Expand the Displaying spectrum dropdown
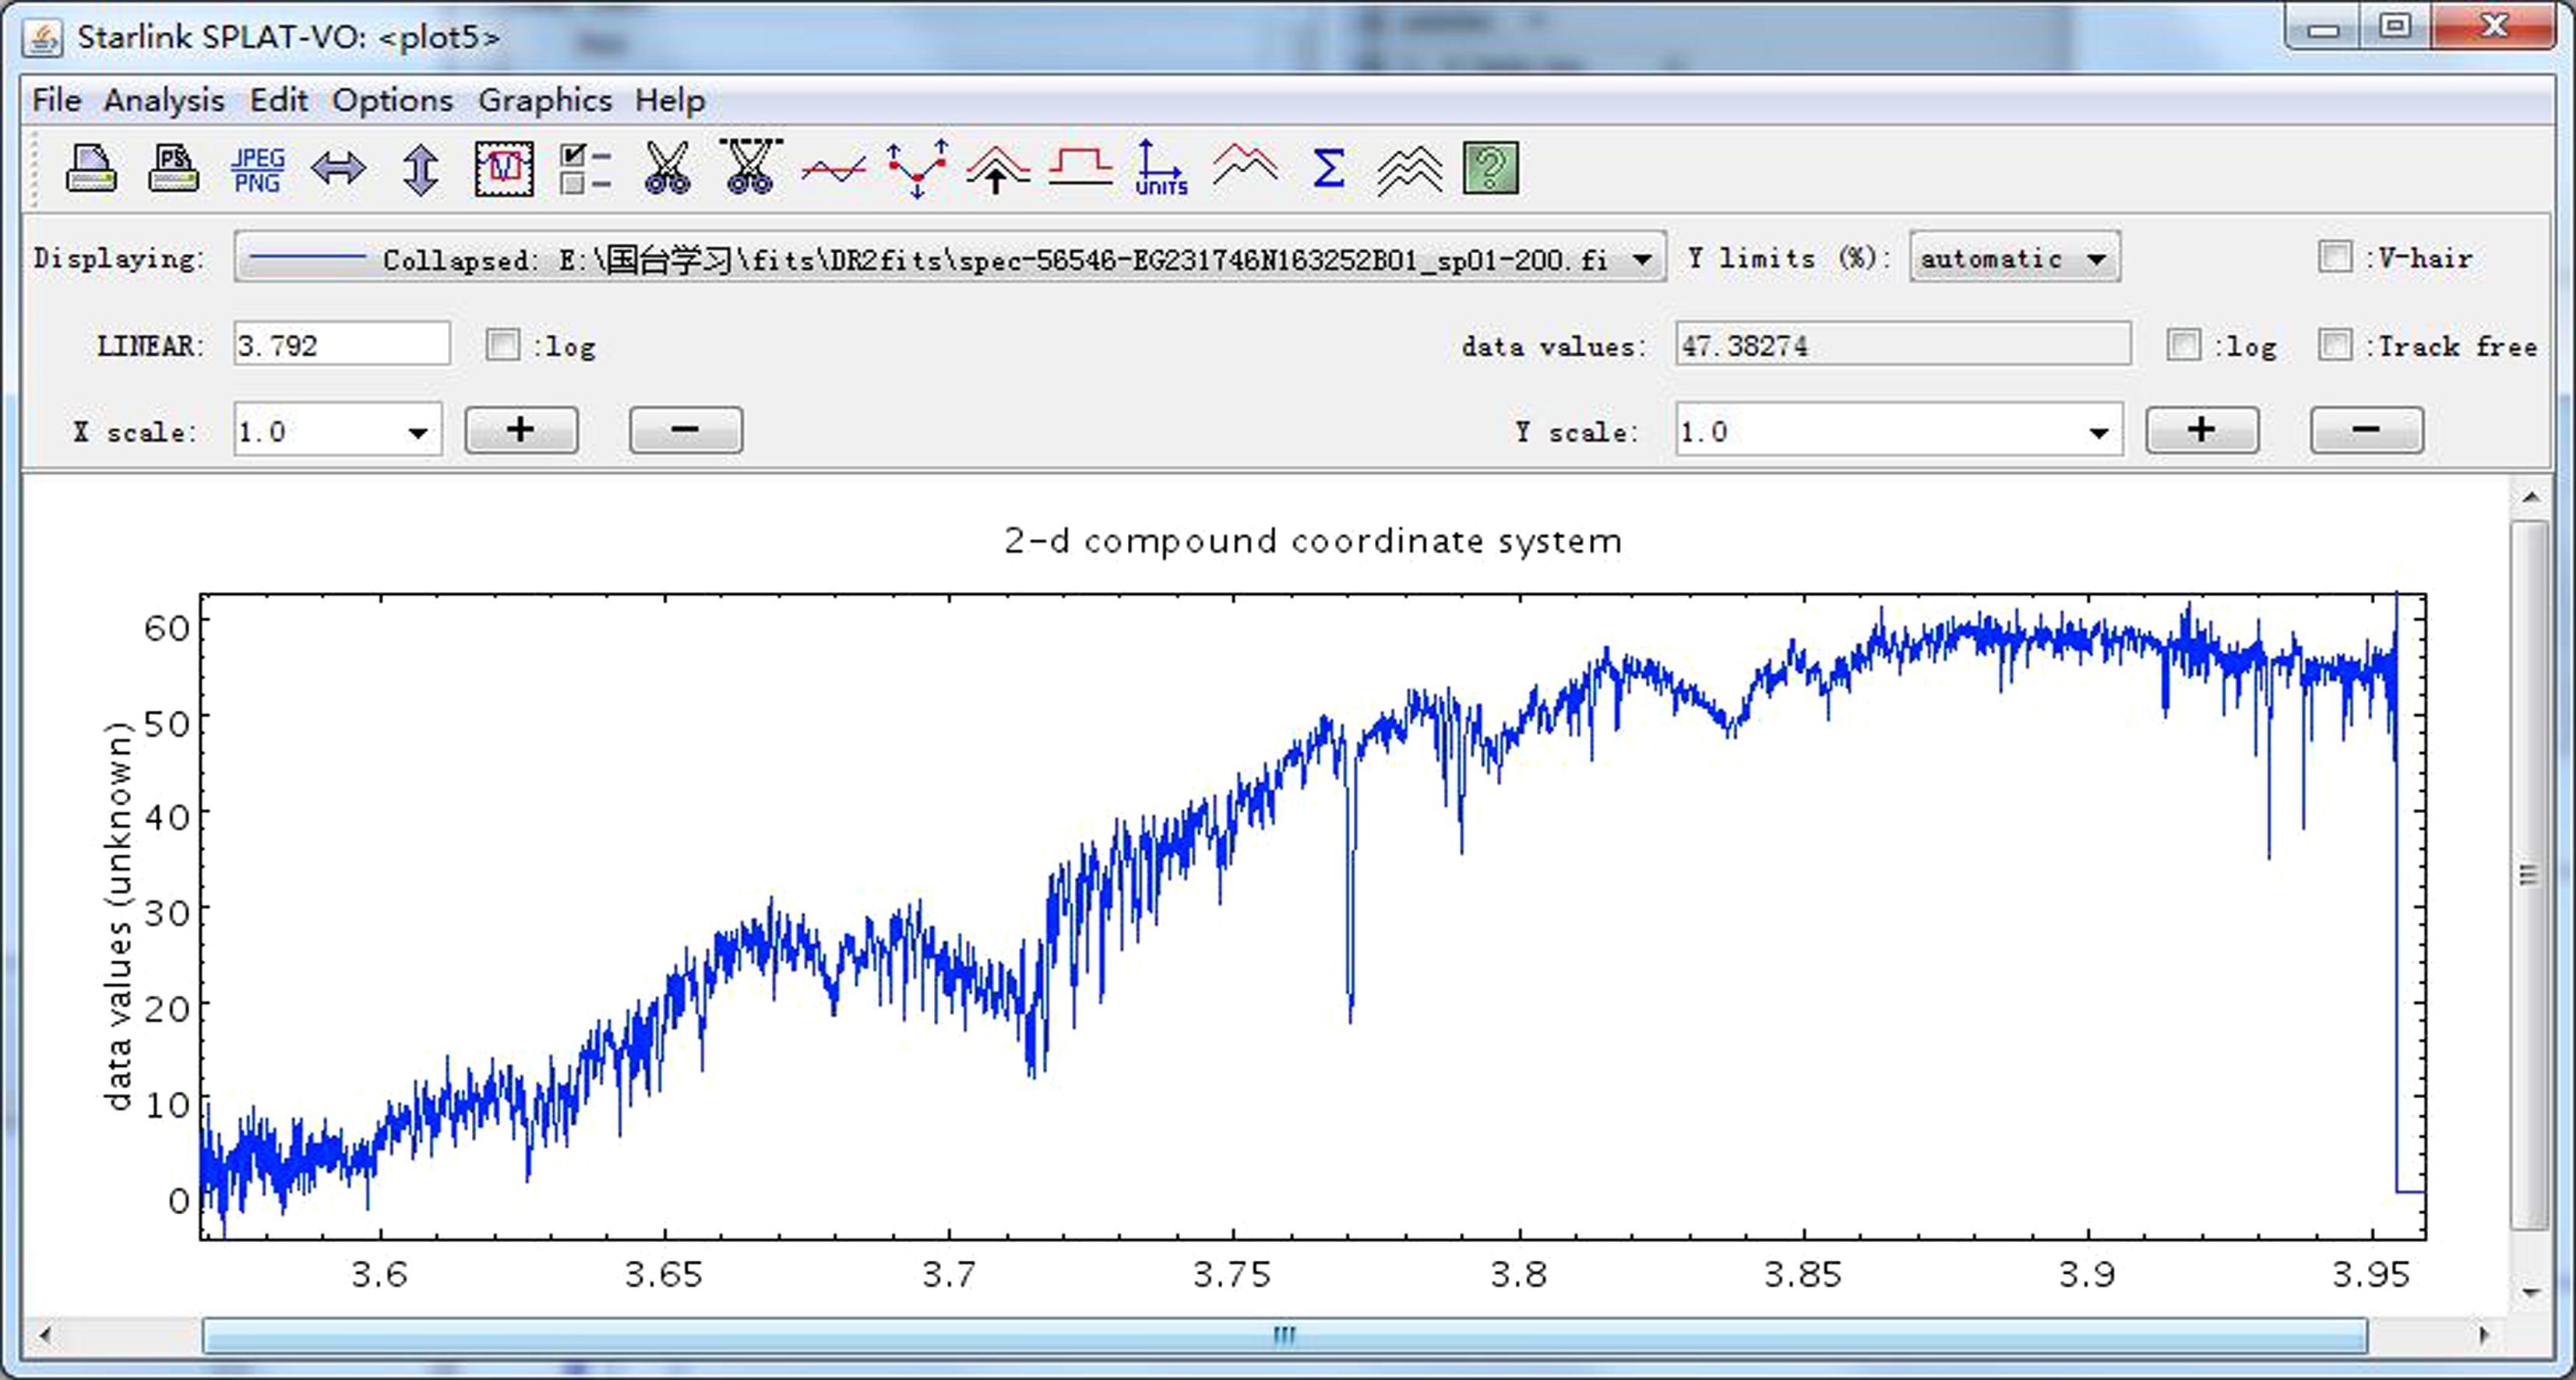Screen dimensions: 2576x1380 pyautogui.click(x=1642, y=259)
